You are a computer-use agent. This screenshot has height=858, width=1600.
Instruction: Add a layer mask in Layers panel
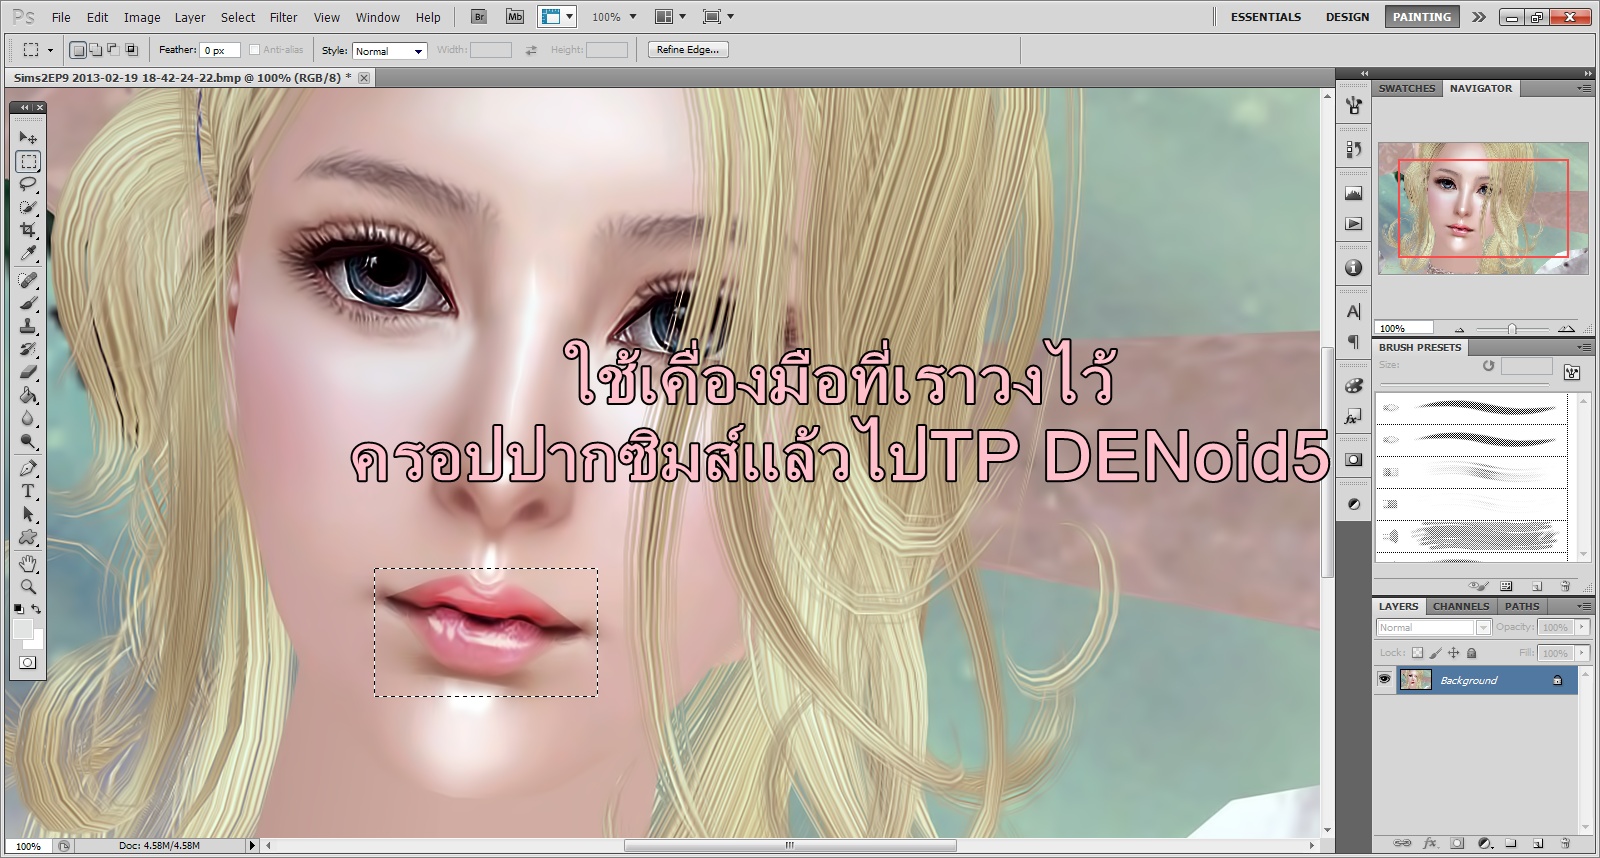[x=1457, y=843]
